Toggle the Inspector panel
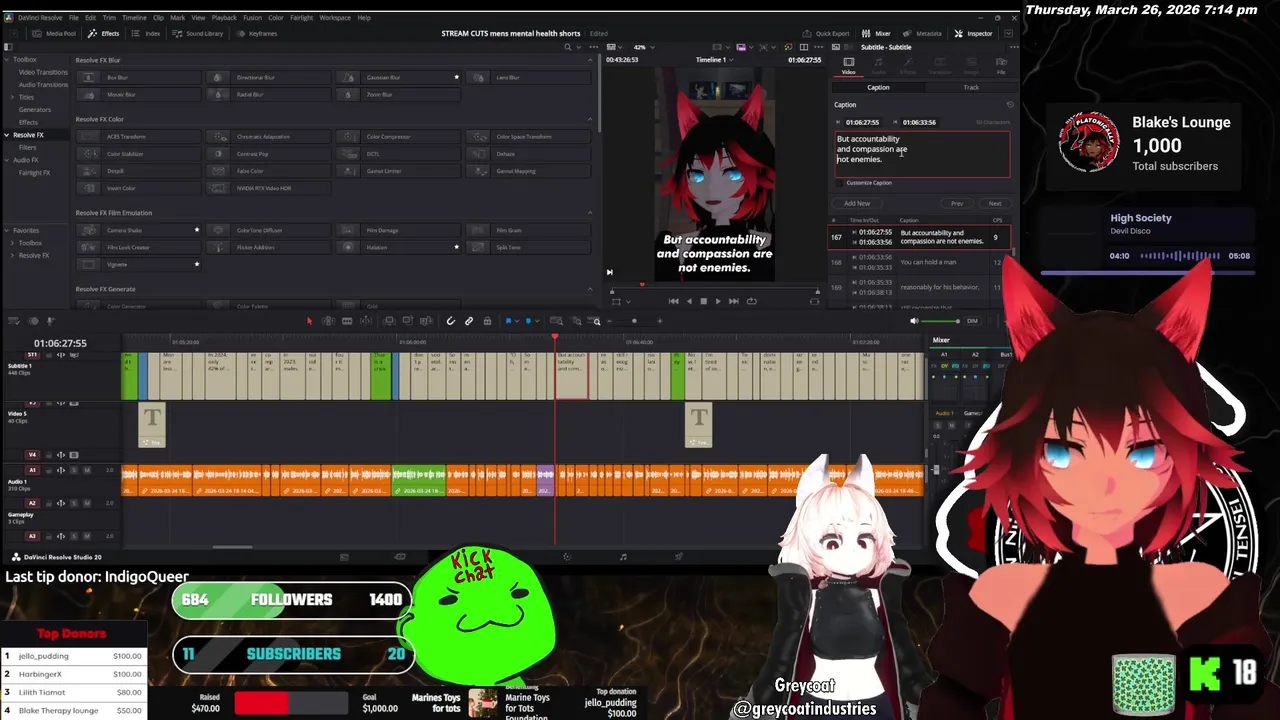This screenshot has height=720, width=1280. click(973, 33)
